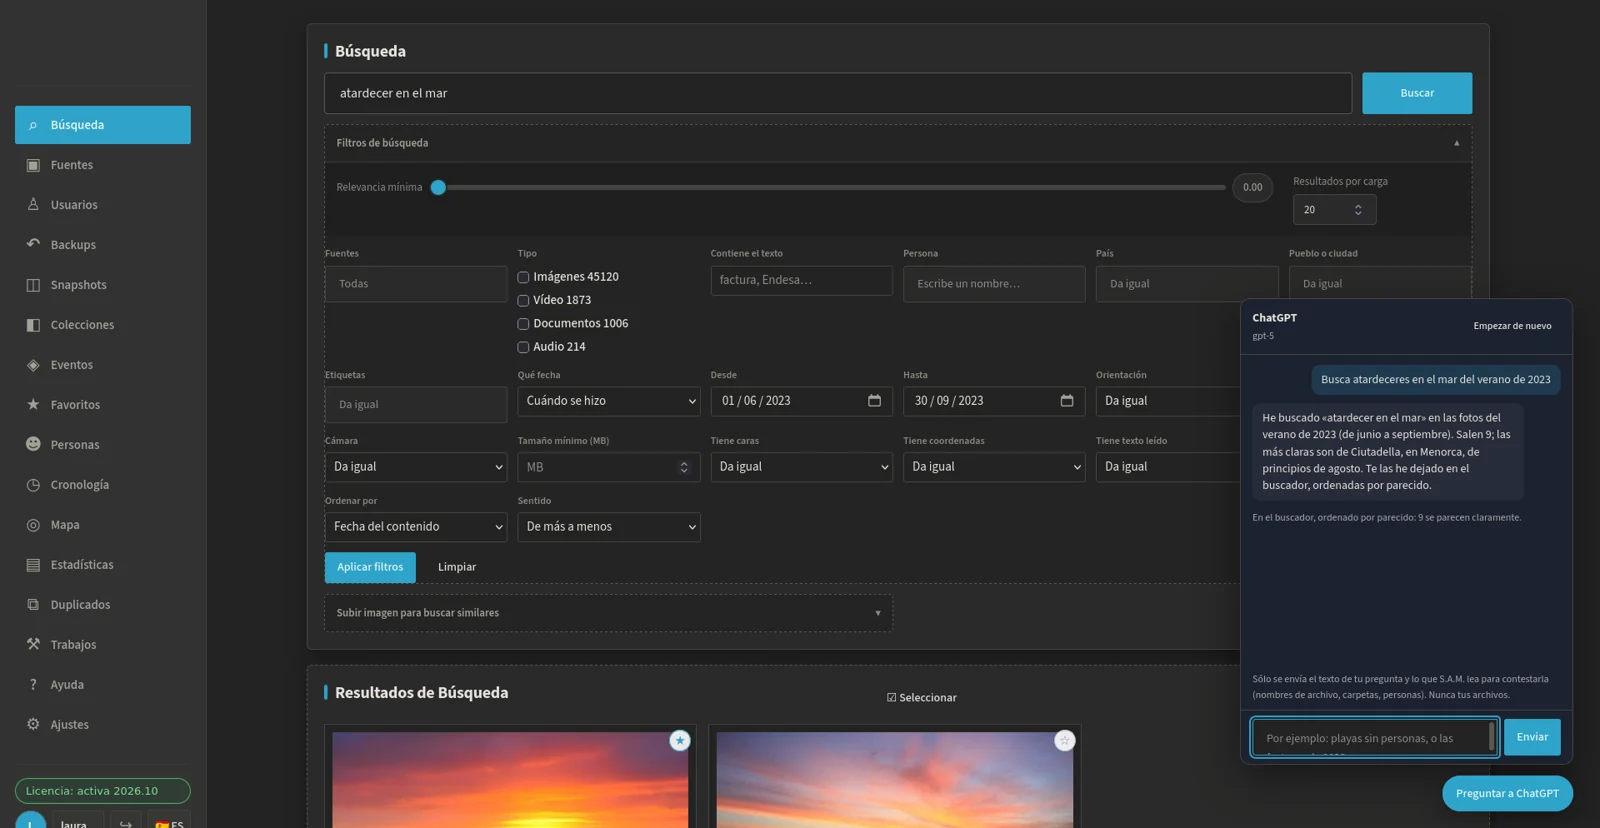The image size is (1600, 828).
Task: Click the Enviar button in chat
Action: coord(1532,737)
